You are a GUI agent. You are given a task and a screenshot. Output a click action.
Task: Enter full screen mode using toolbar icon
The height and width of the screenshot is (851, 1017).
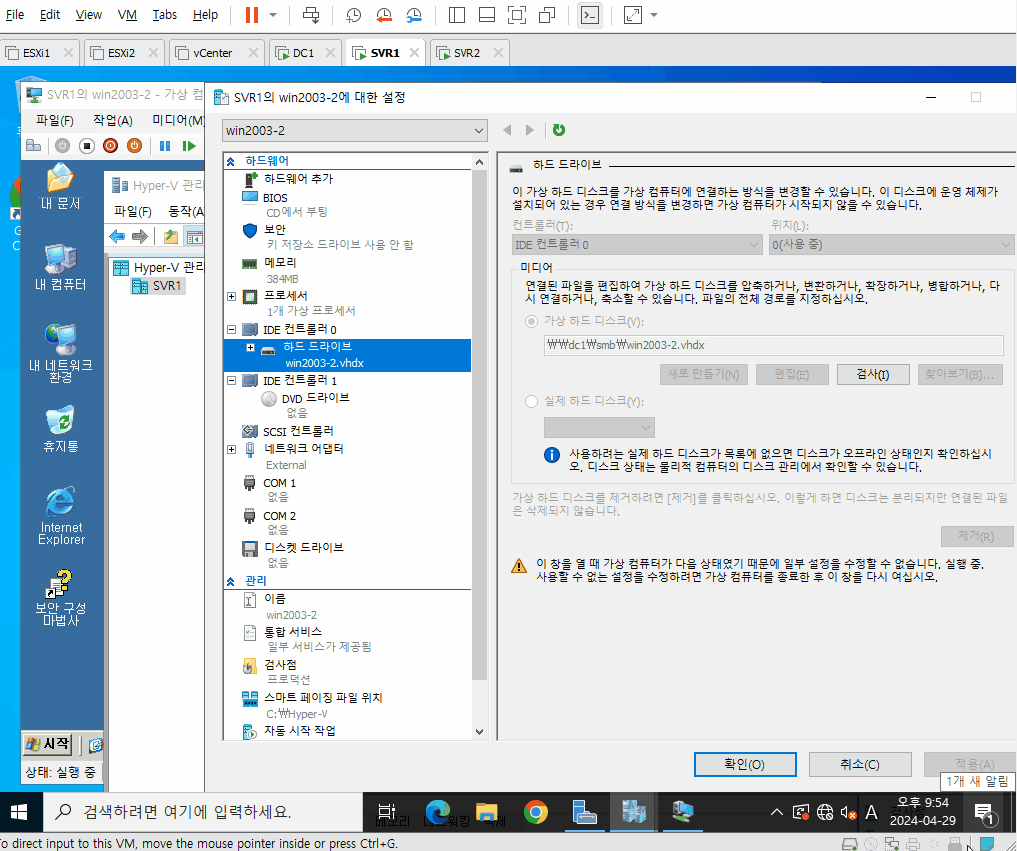(x=517, y=15)
